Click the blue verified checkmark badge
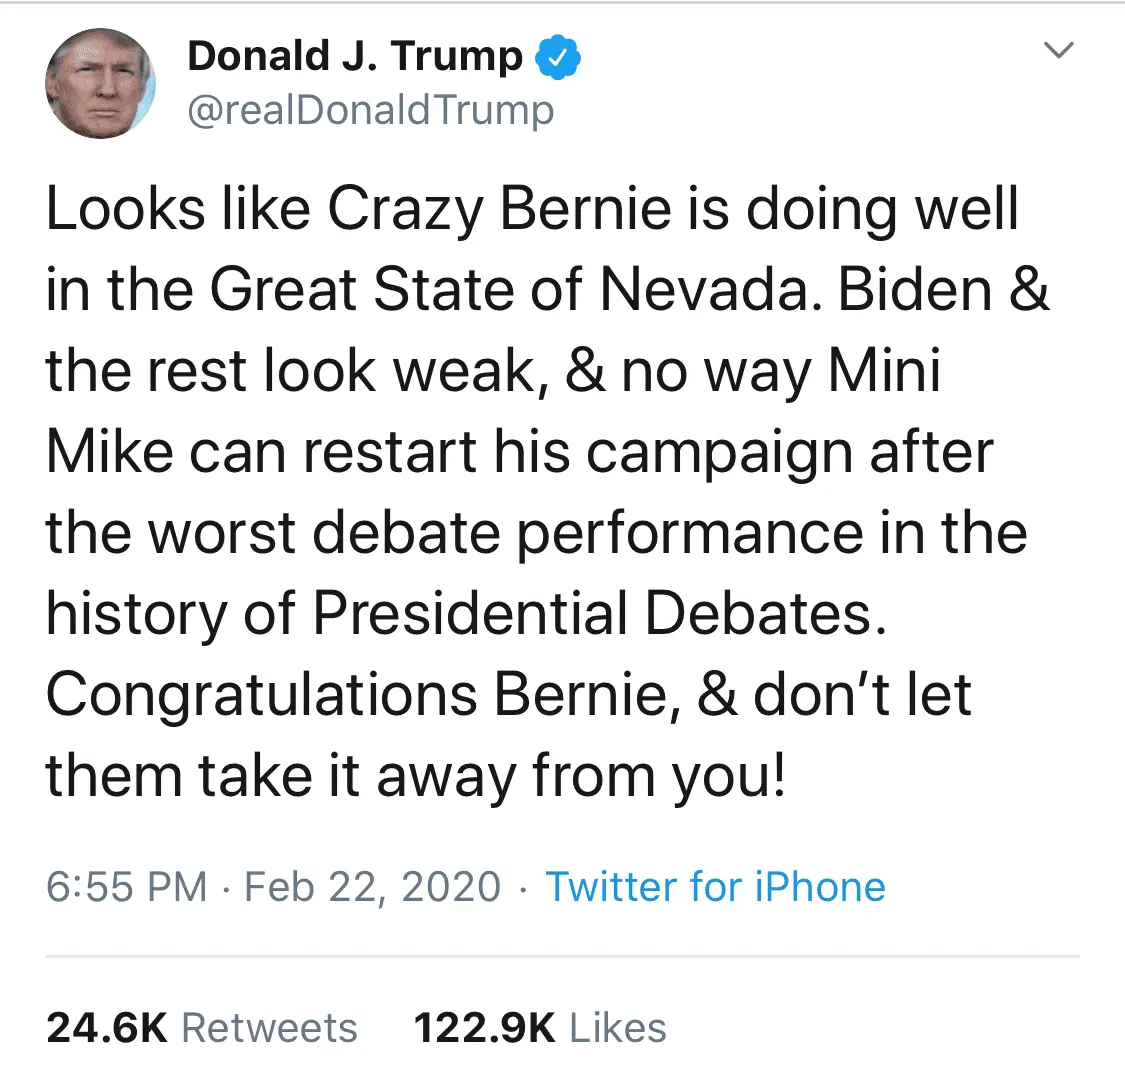 (x=559, y=59)
